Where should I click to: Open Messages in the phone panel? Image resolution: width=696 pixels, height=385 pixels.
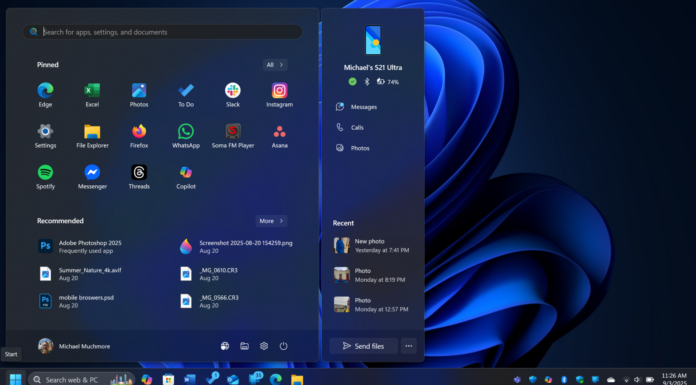point(356,107)
